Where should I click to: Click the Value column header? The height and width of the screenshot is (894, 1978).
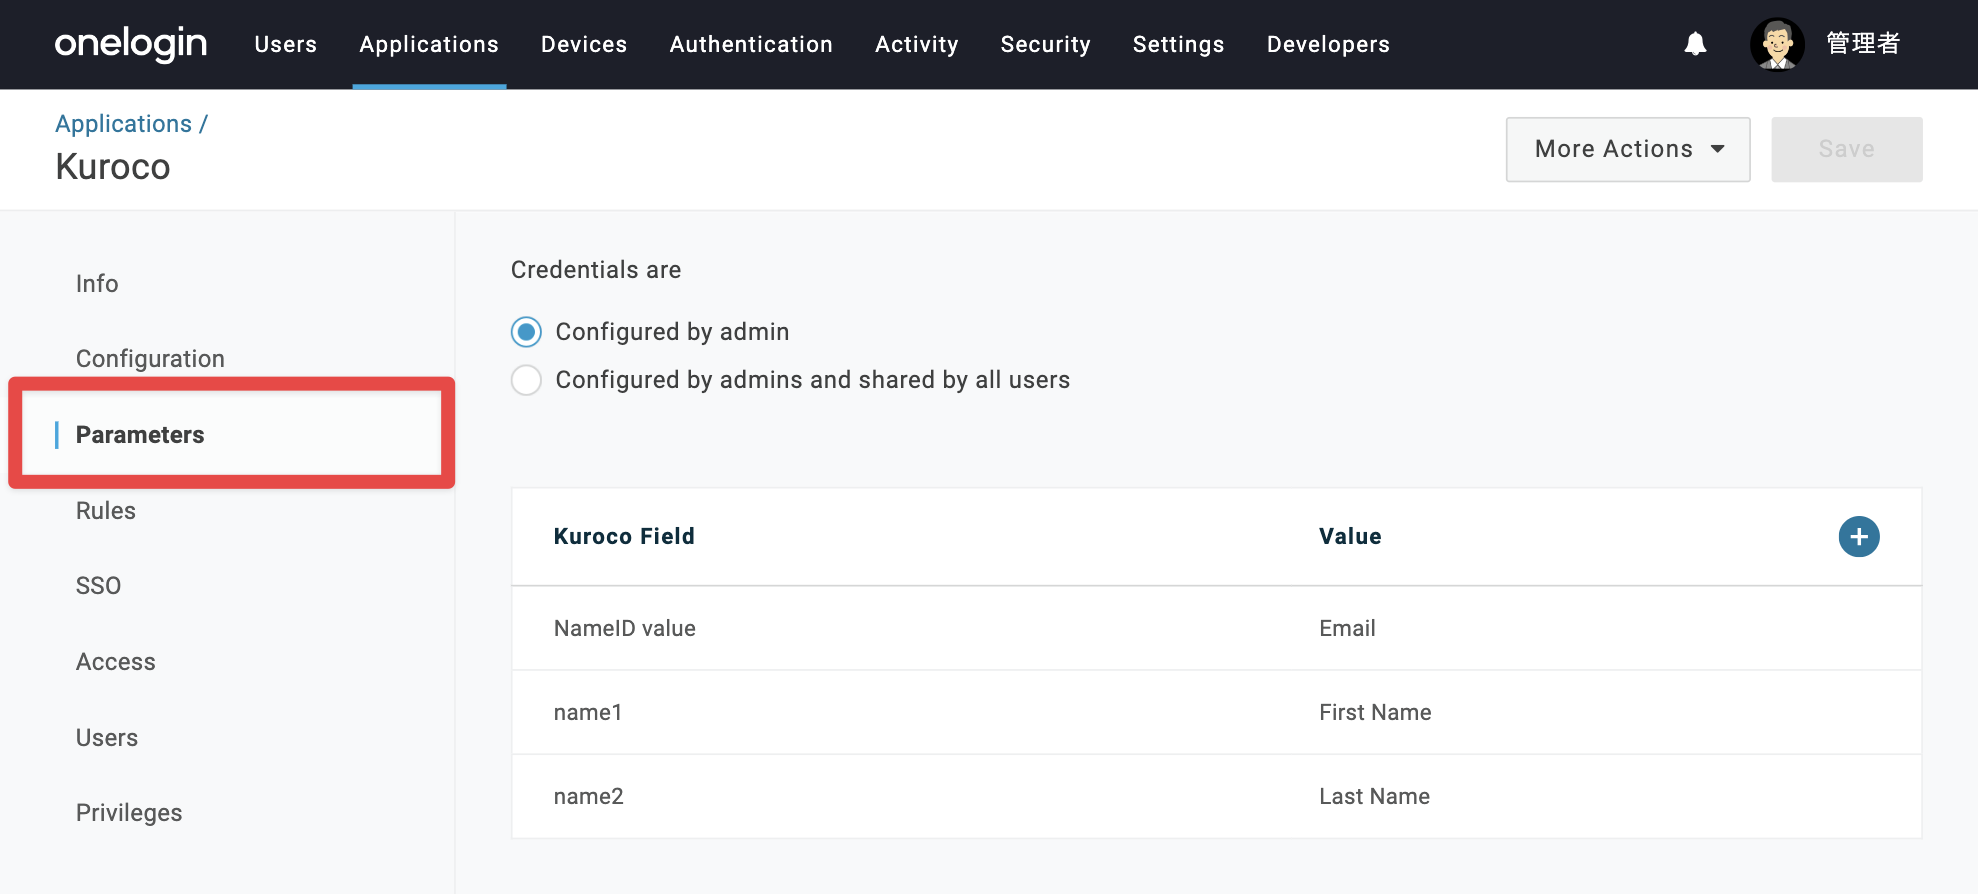[1350, 536]
